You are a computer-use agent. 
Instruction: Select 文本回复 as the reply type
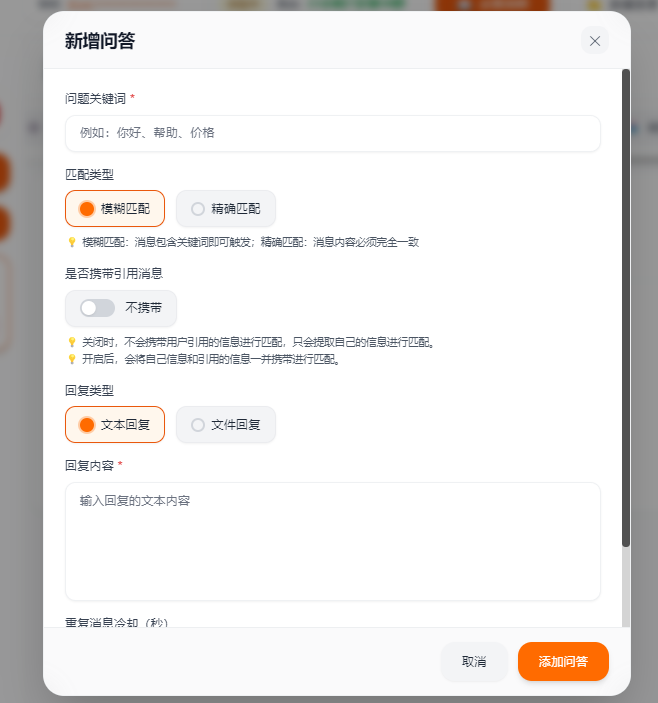pyautogui.click(x=115, y=425)
